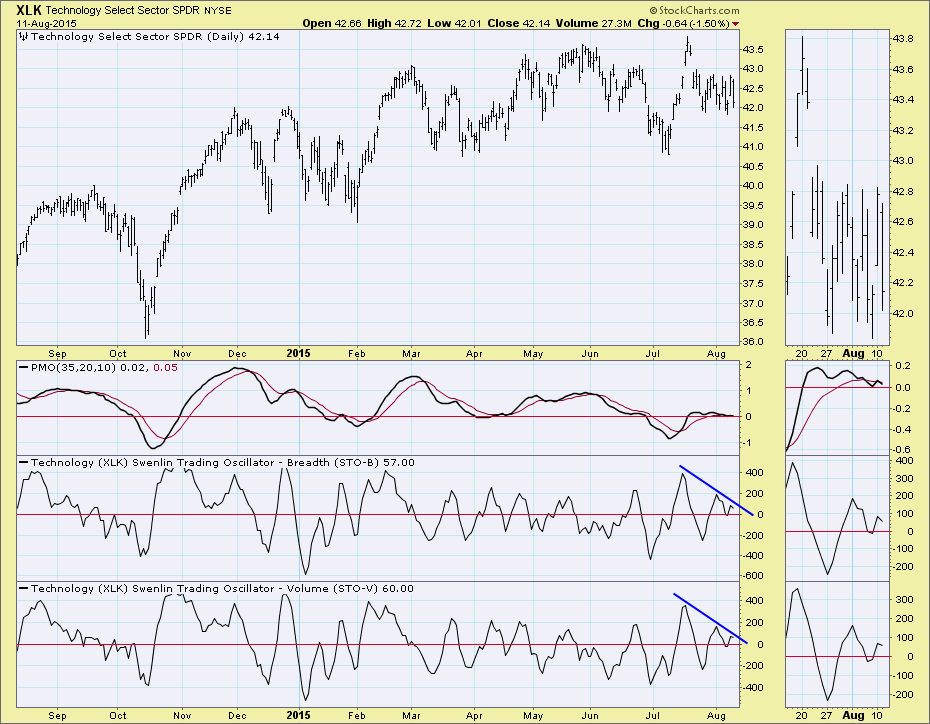Screen dimensions: 930x724
Task: Click the PMO(35,20,10) legend label
Action: 74,368
